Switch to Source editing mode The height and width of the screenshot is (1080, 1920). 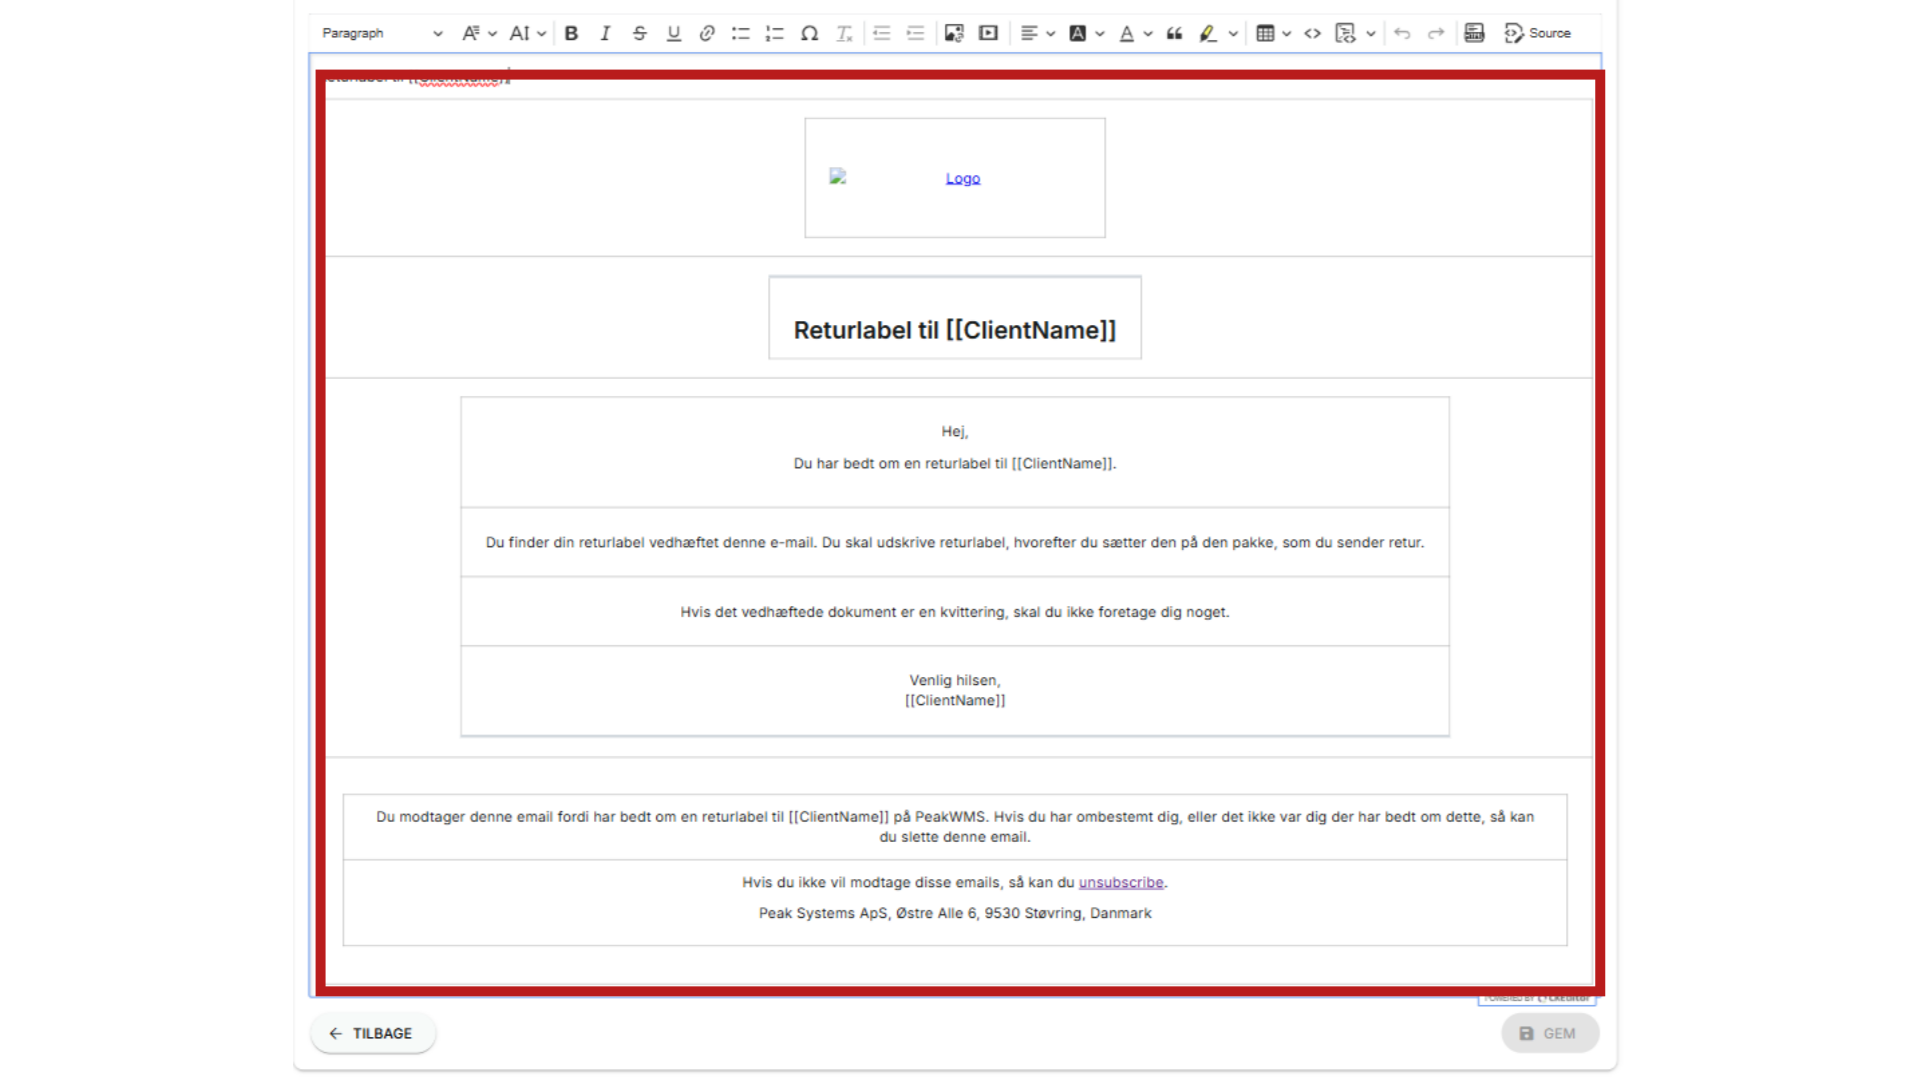(x=1538, y=33)
